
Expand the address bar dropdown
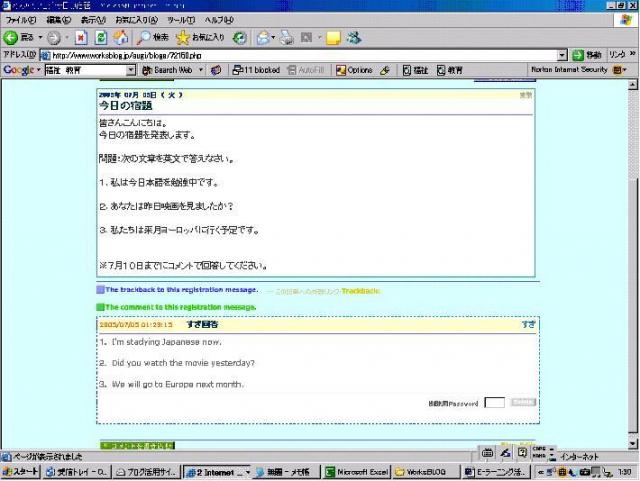pos(562,55)
